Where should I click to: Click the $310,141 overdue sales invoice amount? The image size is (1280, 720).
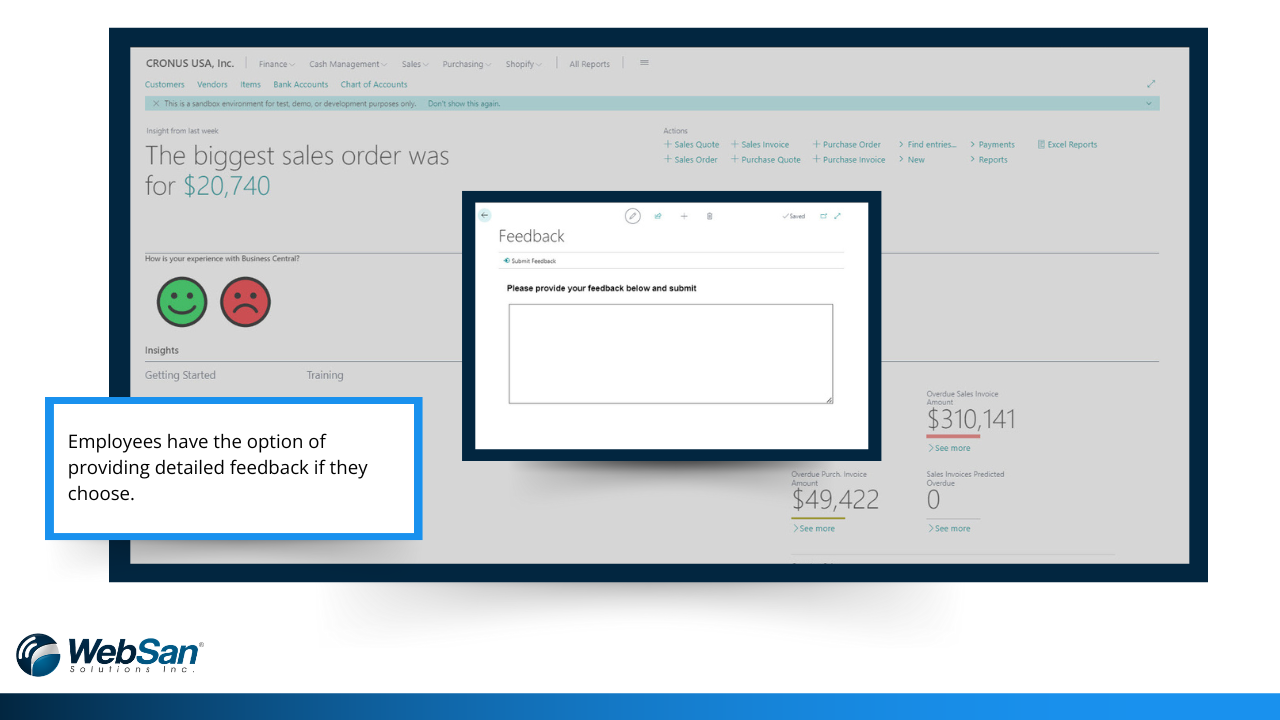point(971,419)
